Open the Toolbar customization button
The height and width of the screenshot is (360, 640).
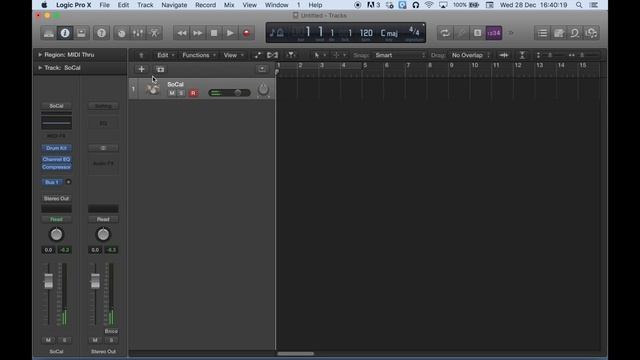(81, 33)
